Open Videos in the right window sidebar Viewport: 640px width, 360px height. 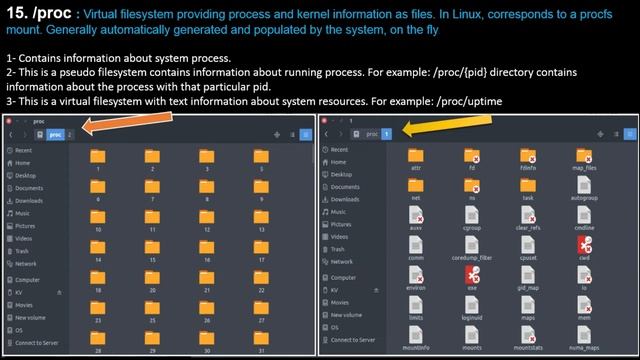pyautogui.click(x=336, y=237)
